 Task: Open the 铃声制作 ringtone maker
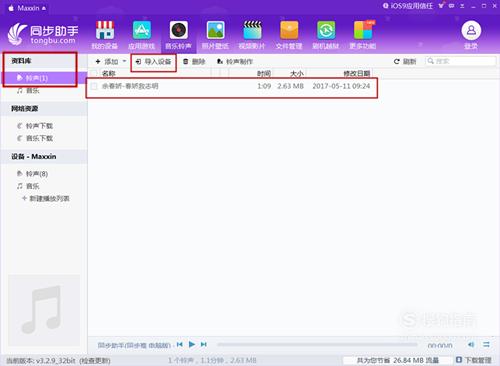click(235, 61)
